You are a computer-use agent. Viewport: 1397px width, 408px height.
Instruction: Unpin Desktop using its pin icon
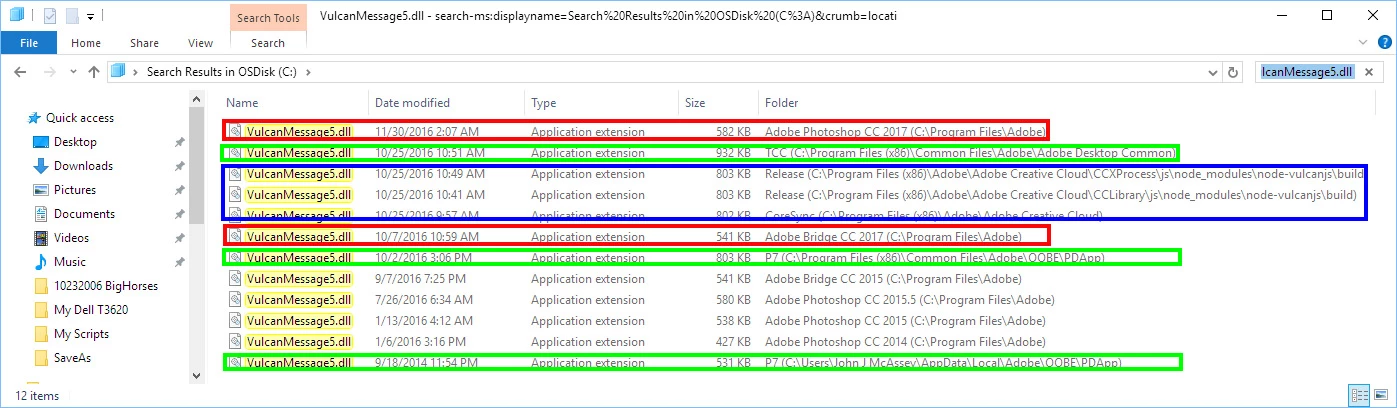click(x=179, y=142)
